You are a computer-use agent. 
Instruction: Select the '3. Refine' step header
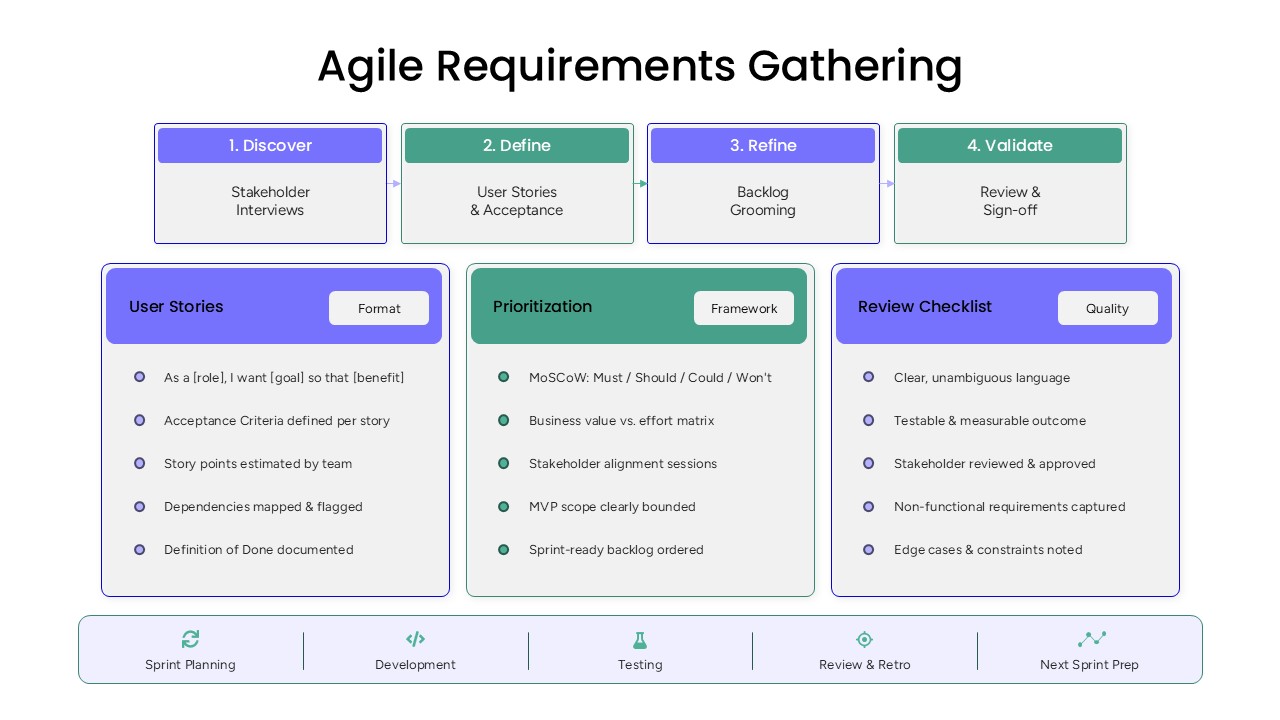(x=763, y=145)
